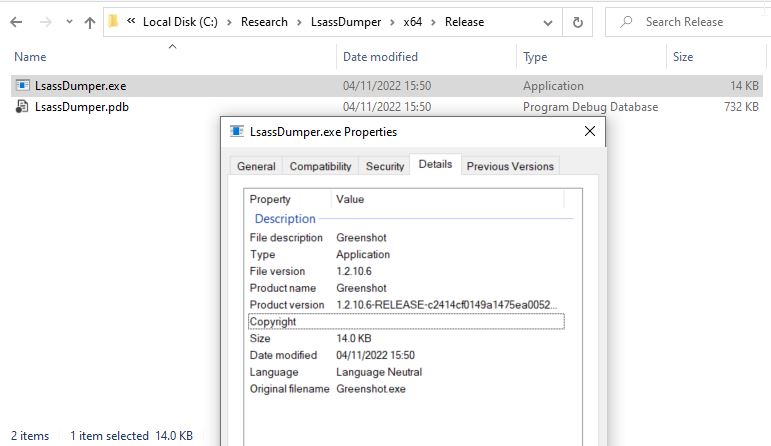Sort by Type column header

pos(535,57)
